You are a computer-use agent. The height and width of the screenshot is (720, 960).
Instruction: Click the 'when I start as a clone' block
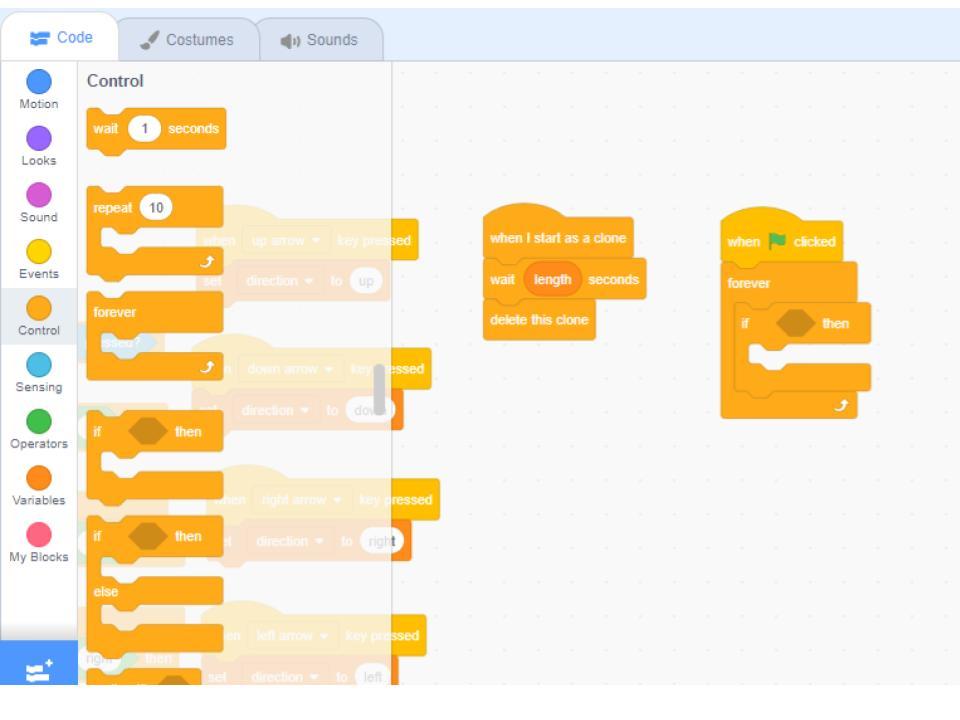pyautogui.click(x=557, y=238)
